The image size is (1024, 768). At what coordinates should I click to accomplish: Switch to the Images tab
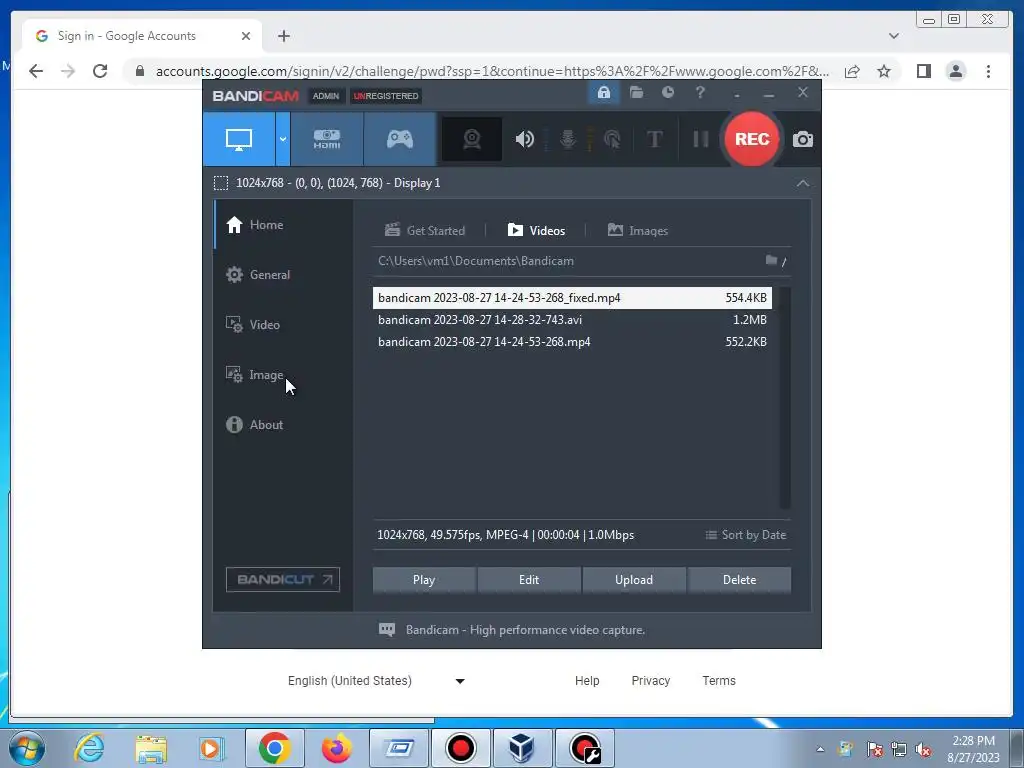(x=638, y=231)
